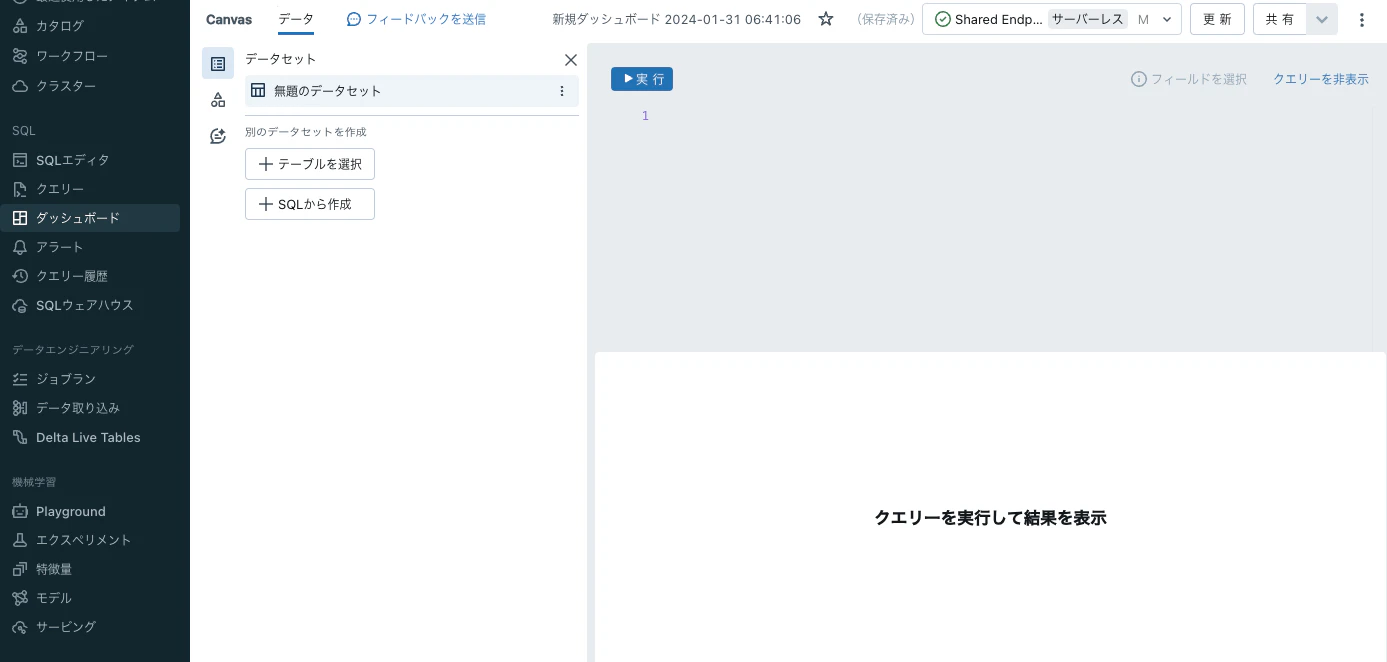Screen dimensions: 1387x662
Task: Click the SQLウェアハウス cloud icon
Action: pos(20,305)
